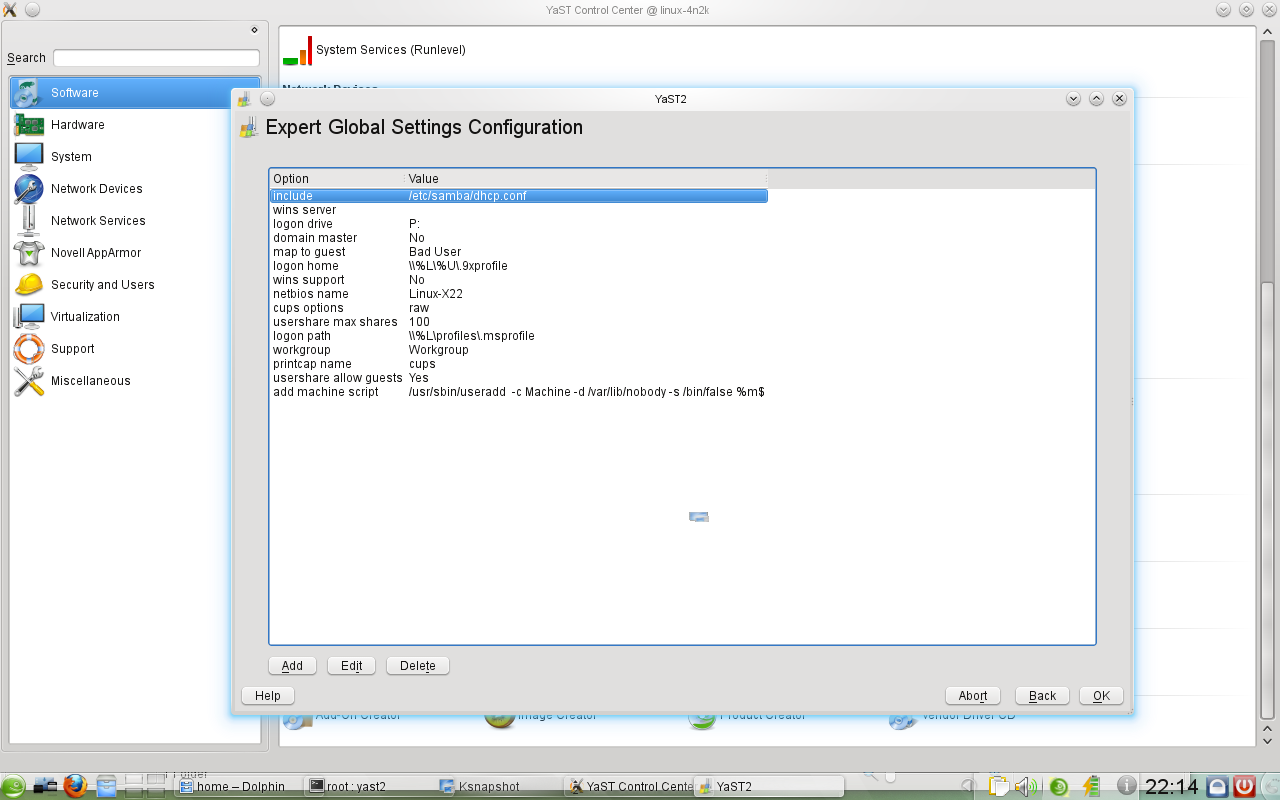Click the panel clock showing 22:14
The width and height of the screenshot is (1280, 800).
click(x=1171, y=786)
